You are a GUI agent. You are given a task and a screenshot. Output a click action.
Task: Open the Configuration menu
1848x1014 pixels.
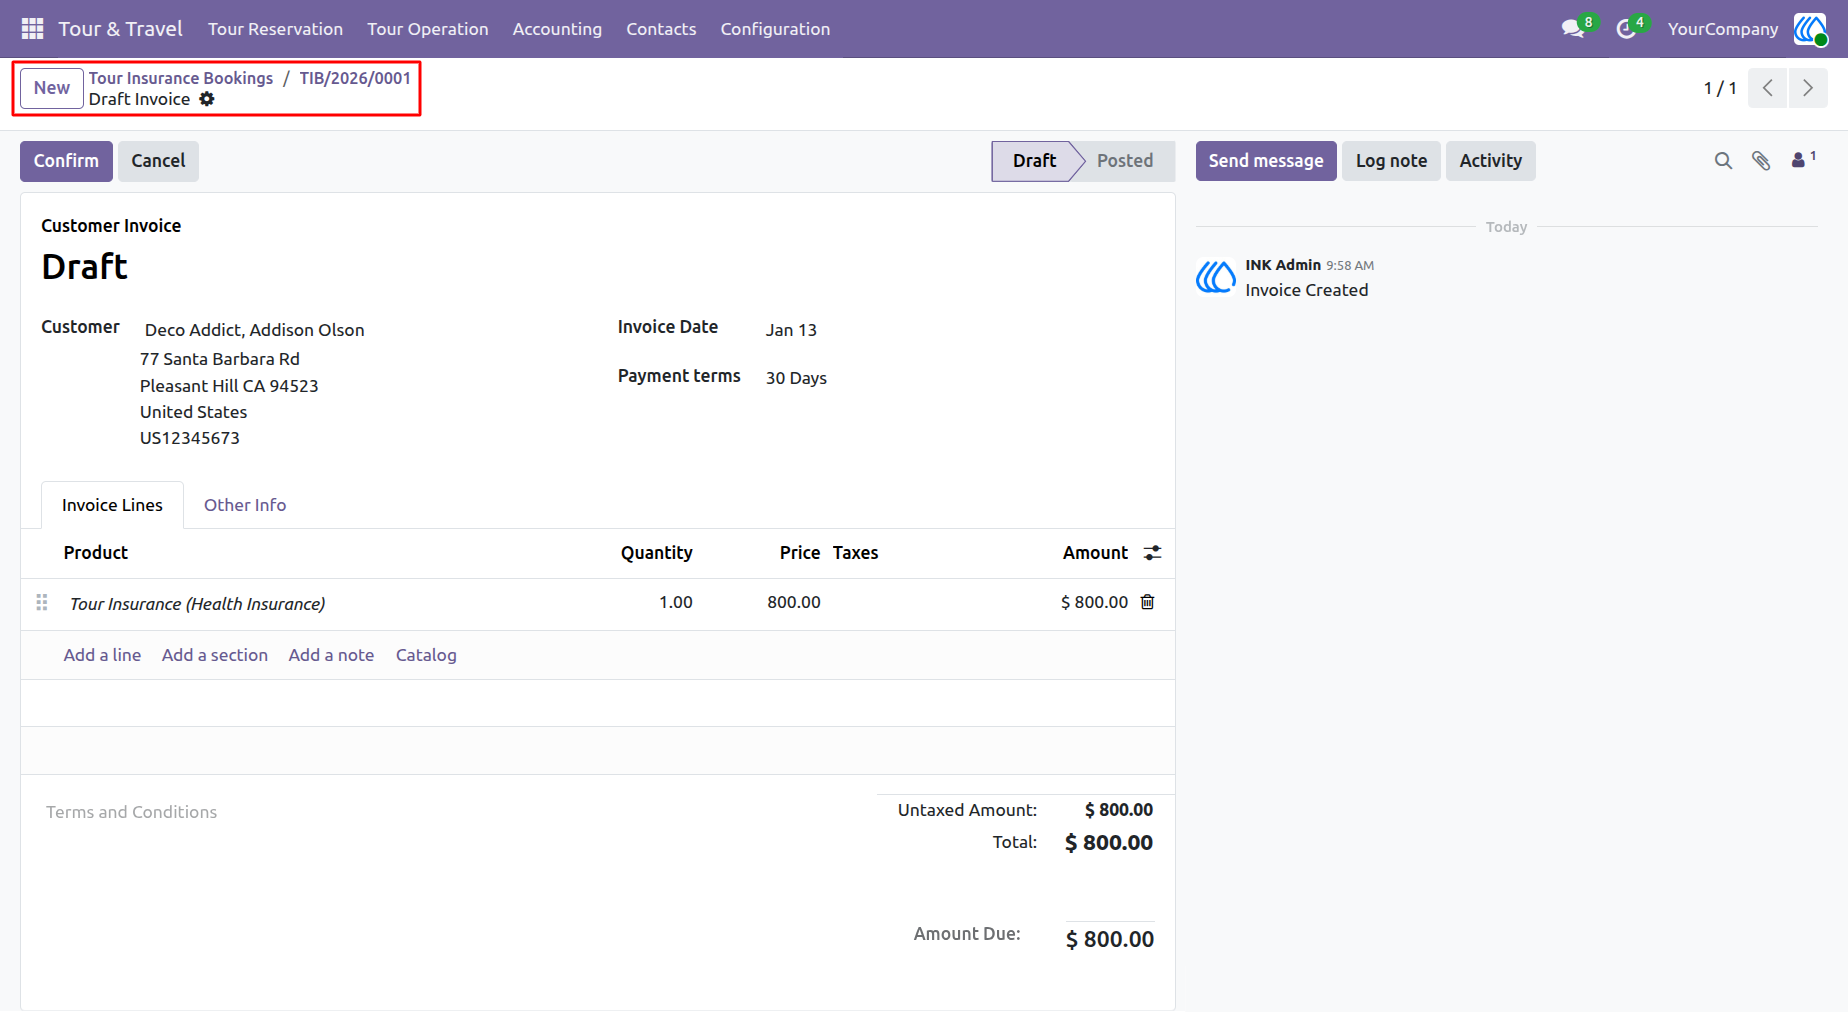pyautogui.click(x=775, y=29)
